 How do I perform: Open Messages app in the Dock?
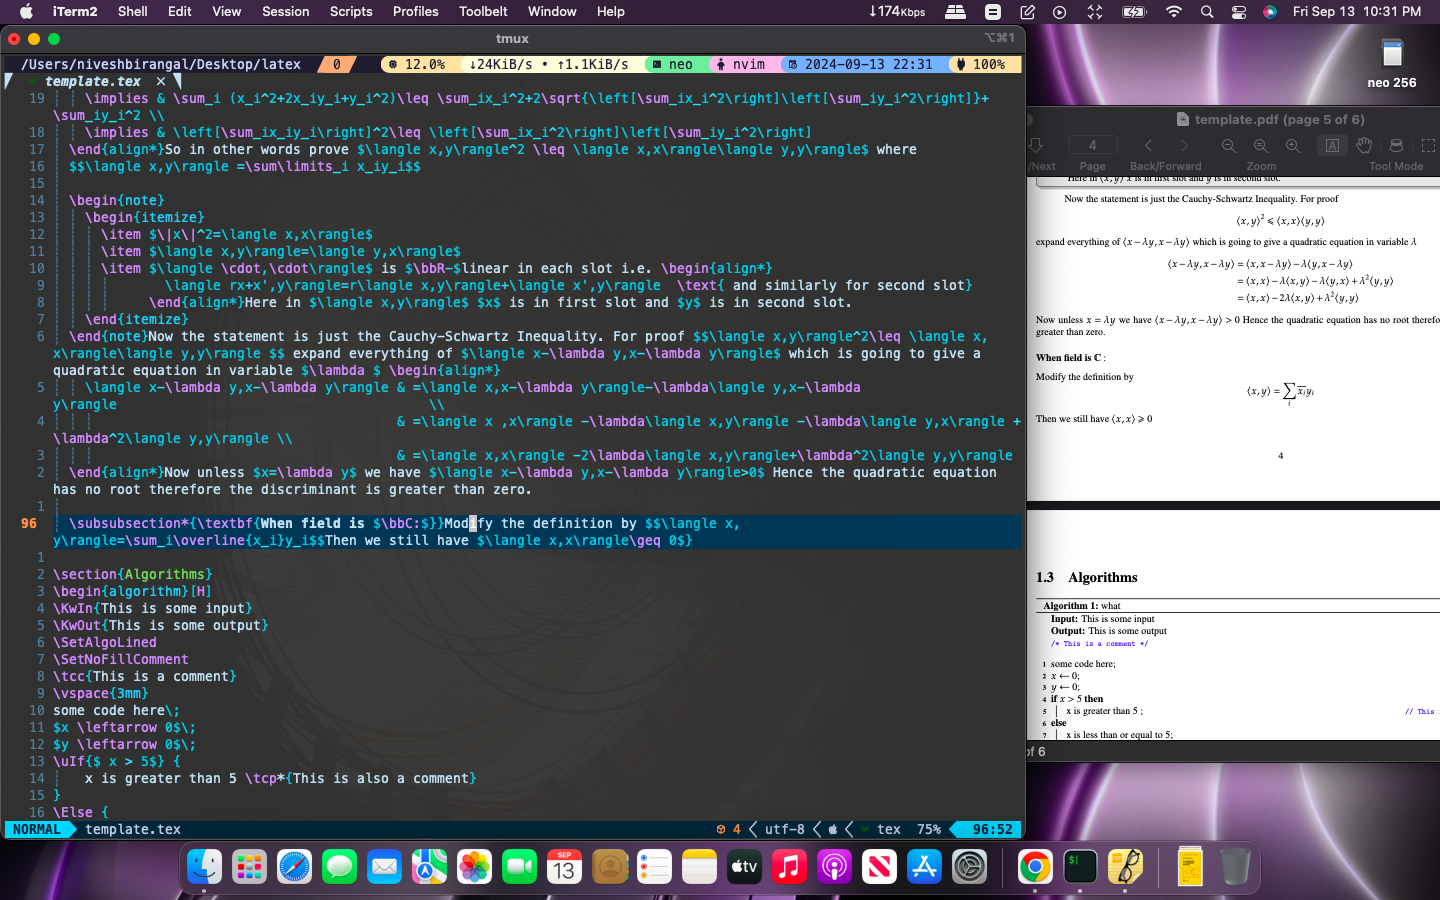point(339,866)
